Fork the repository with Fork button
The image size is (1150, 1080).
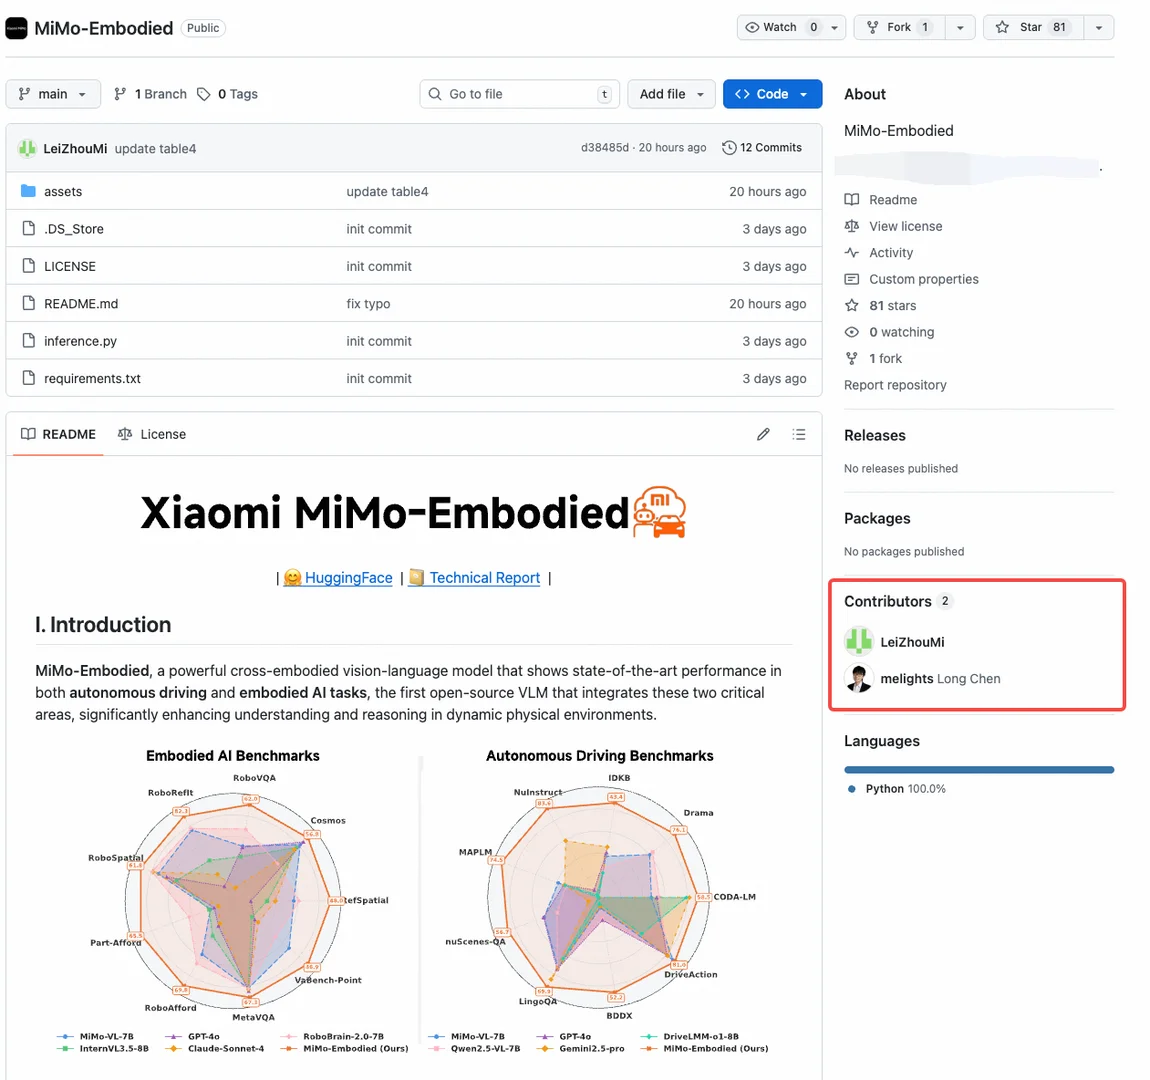tap(899, 27)
